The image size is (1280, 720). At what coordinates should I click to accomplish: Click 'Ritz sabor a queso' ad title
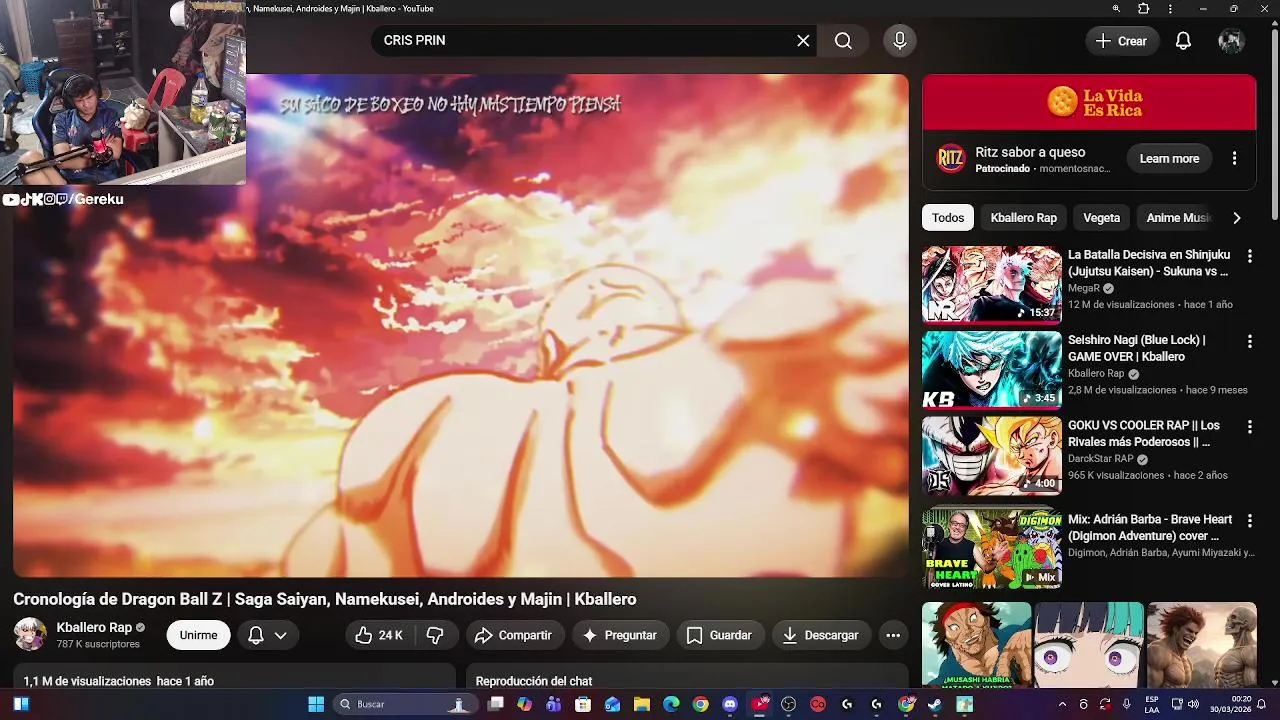click(1030, 152)
